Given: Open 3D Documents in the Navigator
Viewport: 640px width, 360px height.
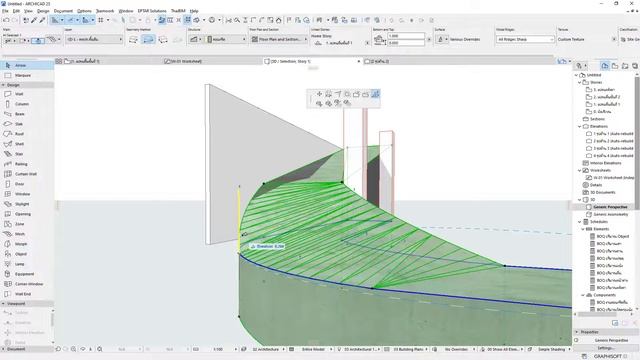Looking at the screenshot, I should (602, 192).
